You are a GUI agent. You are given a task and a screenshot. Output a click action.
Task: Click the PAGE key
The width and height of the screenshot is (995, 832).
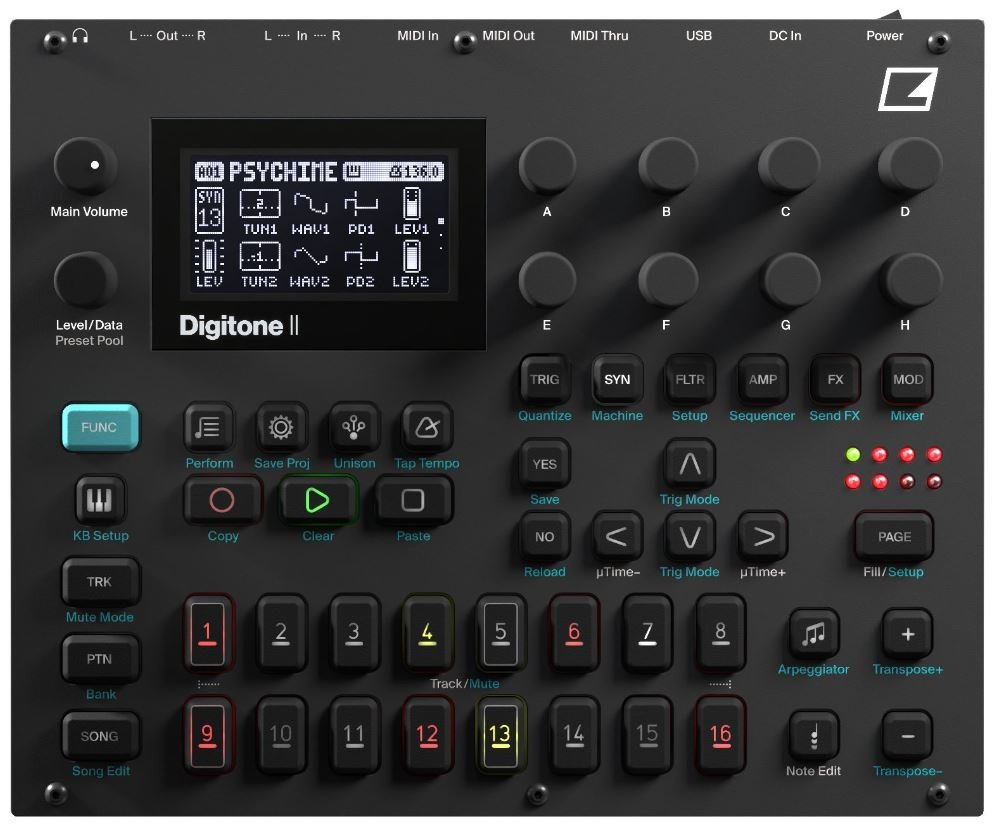pyautogui.click(x=894, y=537)
